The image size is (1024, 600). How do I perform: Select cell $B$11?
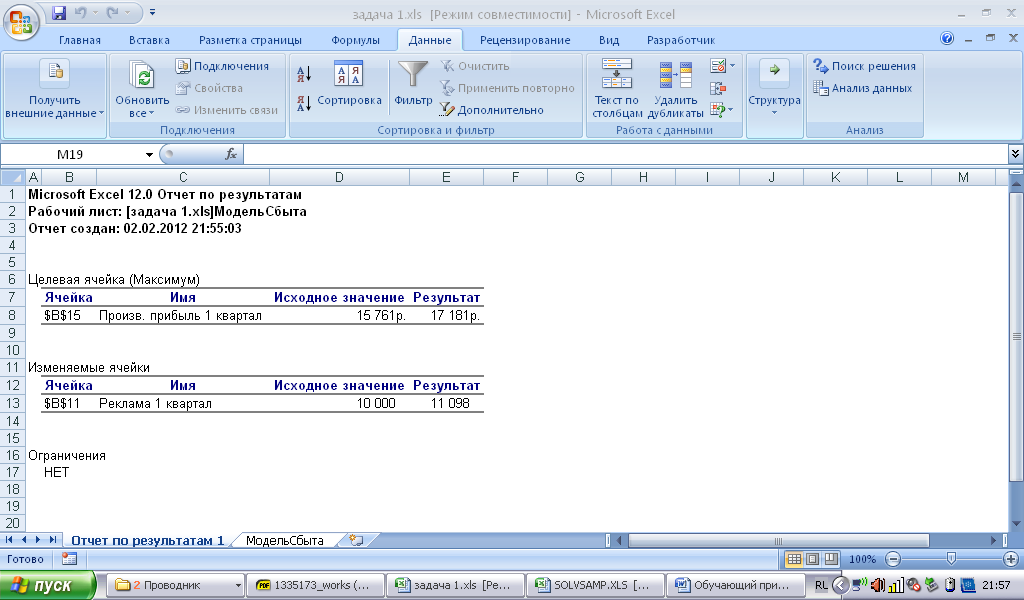[x=69, y=403]
